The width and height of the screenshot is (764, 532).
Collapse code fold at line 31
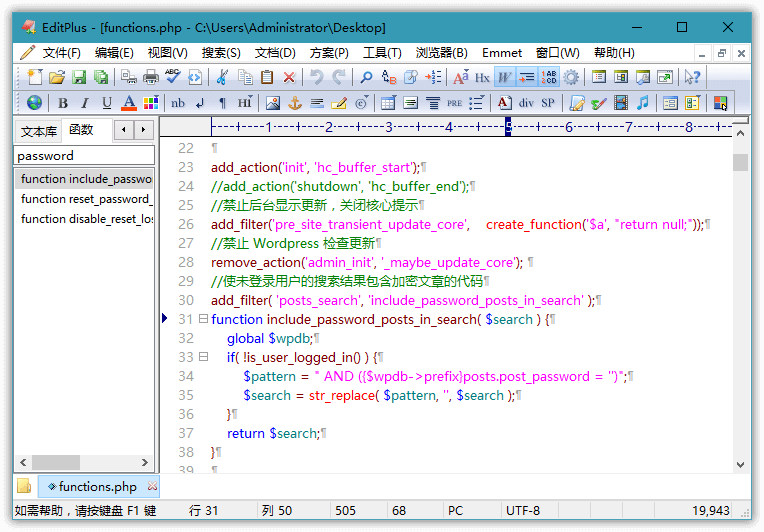click(203, 319)
